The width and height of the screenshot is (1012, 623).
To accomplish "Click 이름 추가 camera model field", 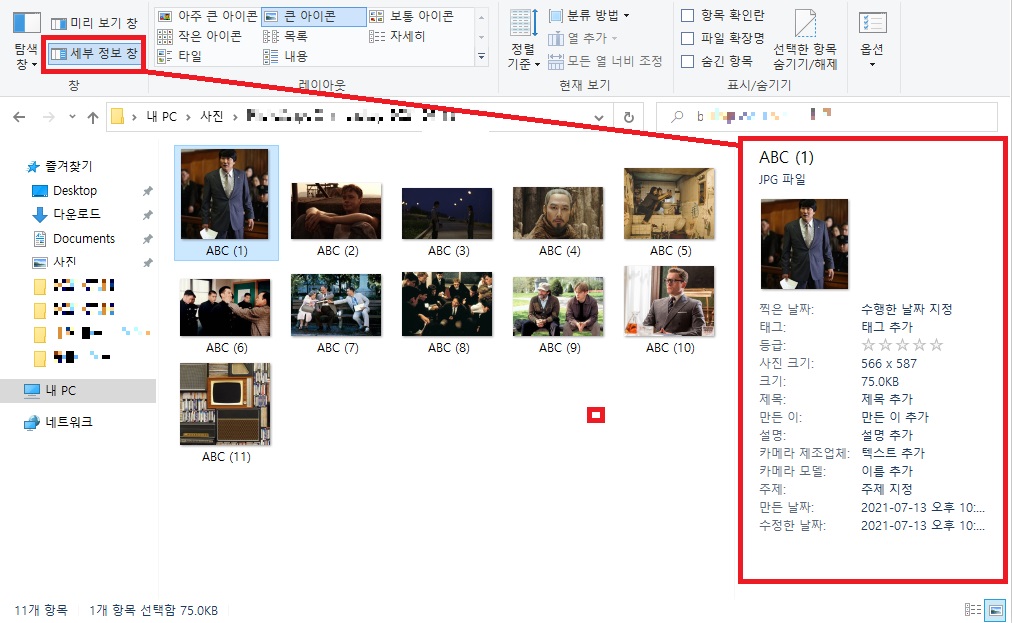I will (x=887, y=471).
